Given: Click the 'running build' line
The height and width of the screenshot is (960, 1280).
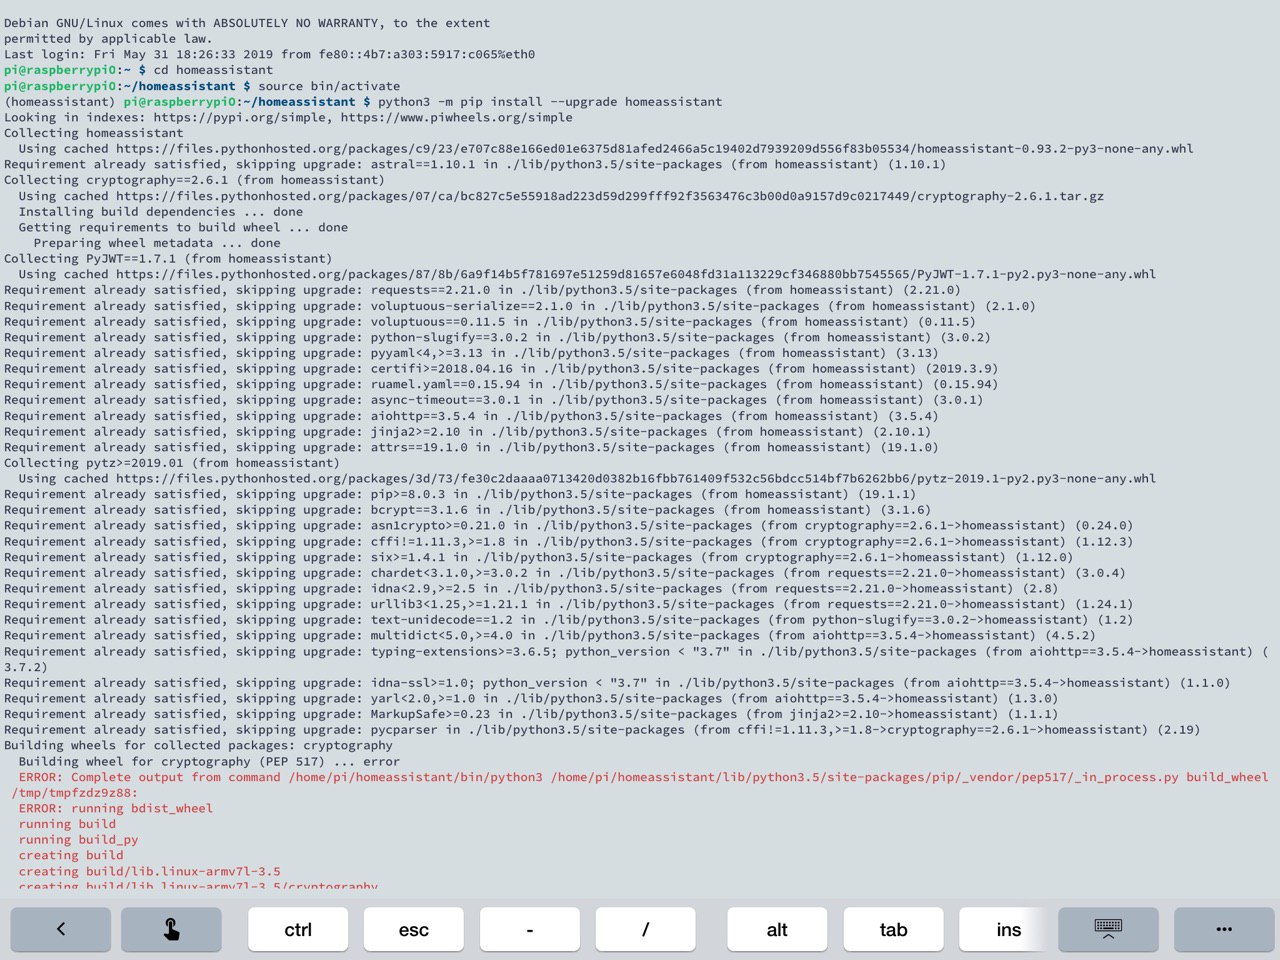Looking at the screenshot, I should coord(67,824).
